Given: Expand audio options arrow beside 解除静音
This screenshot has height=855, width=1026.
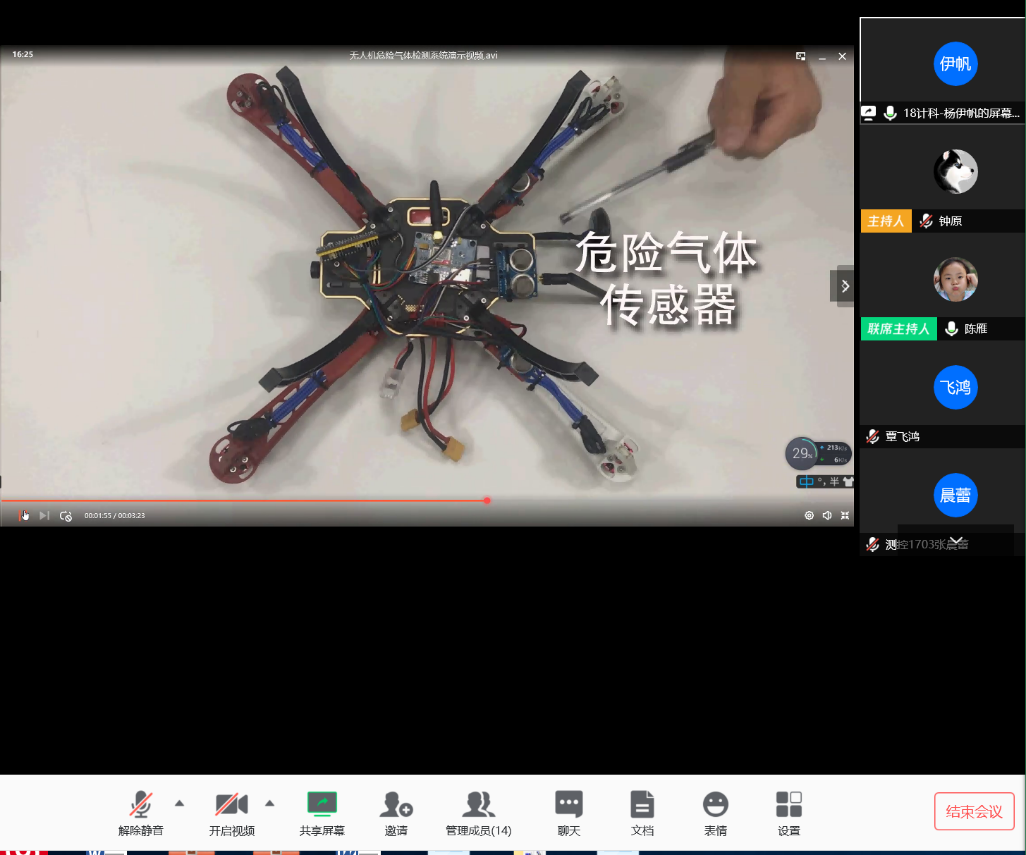Looking at the screenshot, I should tap(179, 802).
